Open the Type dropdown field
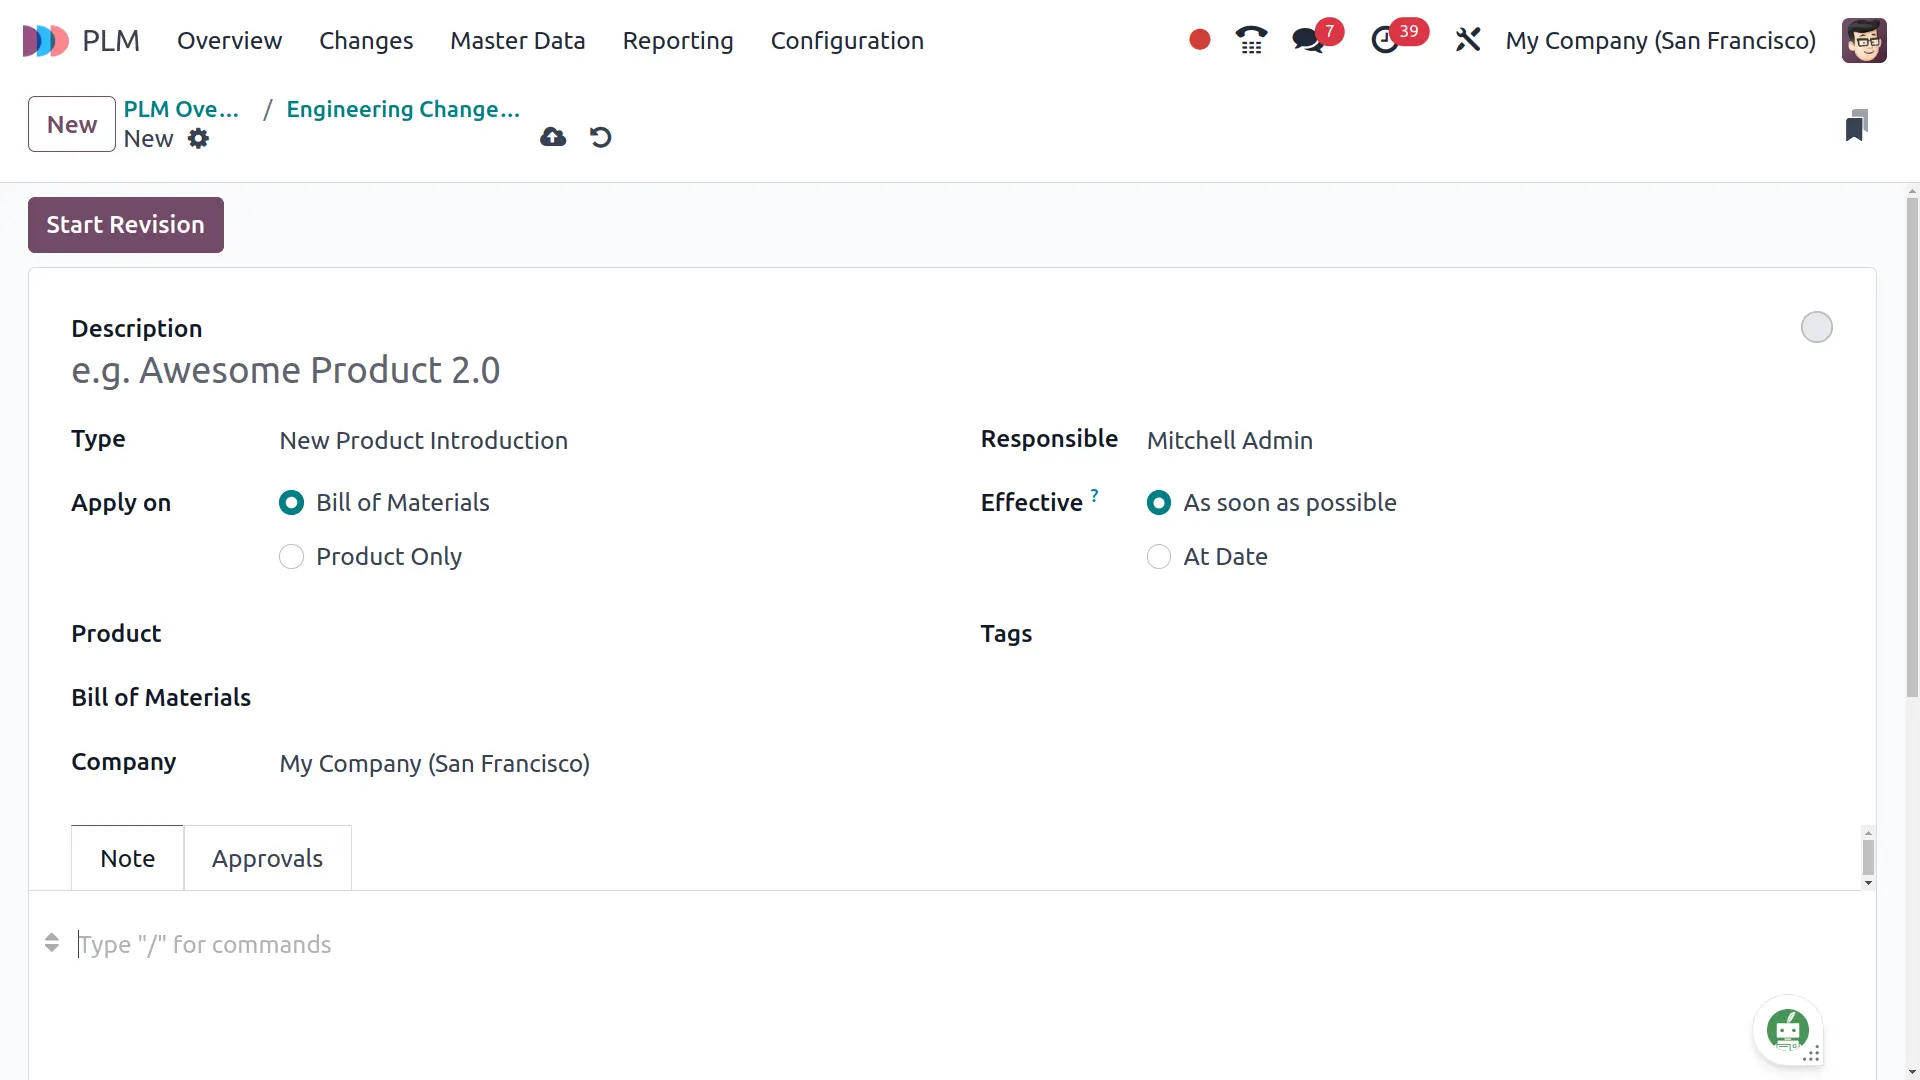This screenshot has width=1920, height=1080. [x=423, y=441]
